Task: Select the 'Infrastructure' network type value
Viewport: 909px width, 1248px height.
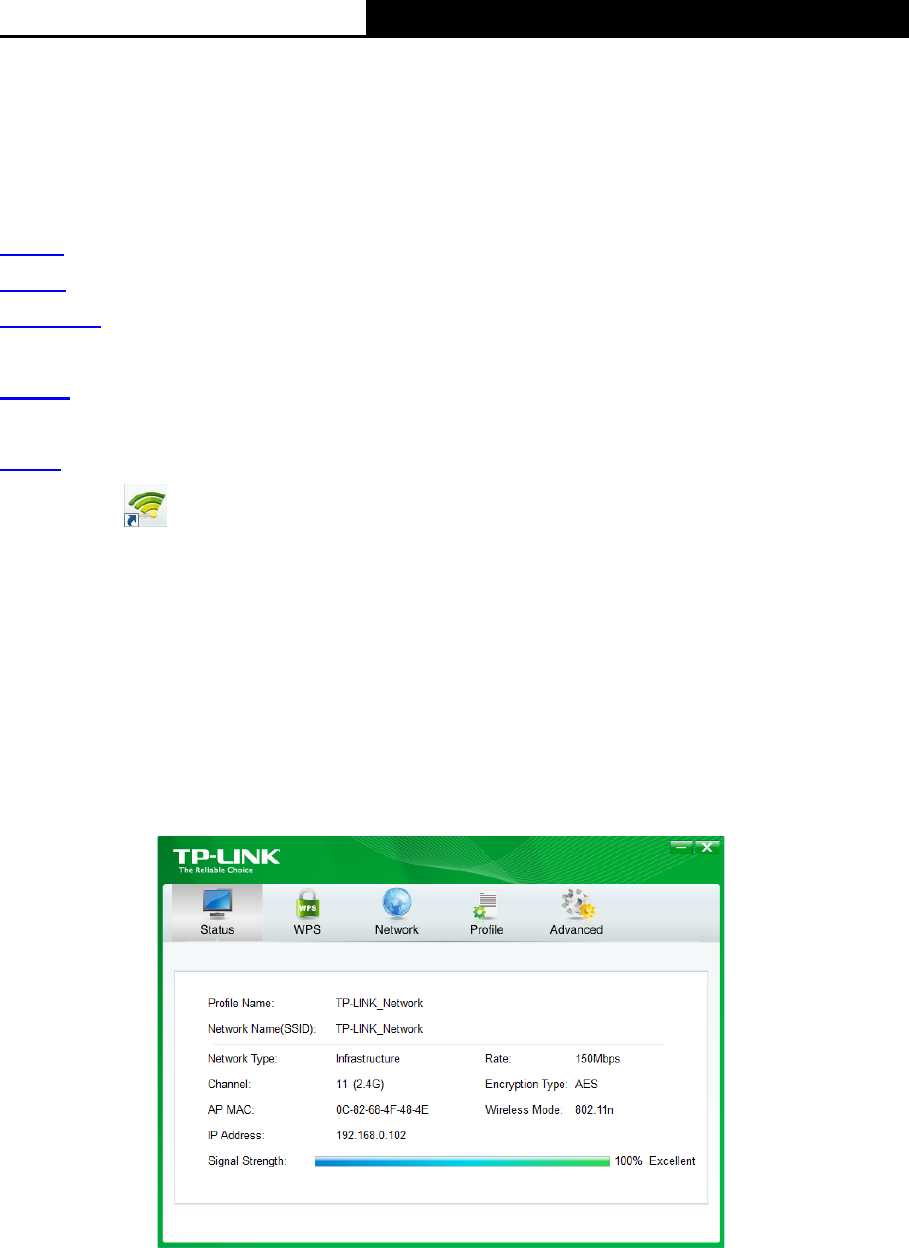Action: click(x=368, y=1058)
